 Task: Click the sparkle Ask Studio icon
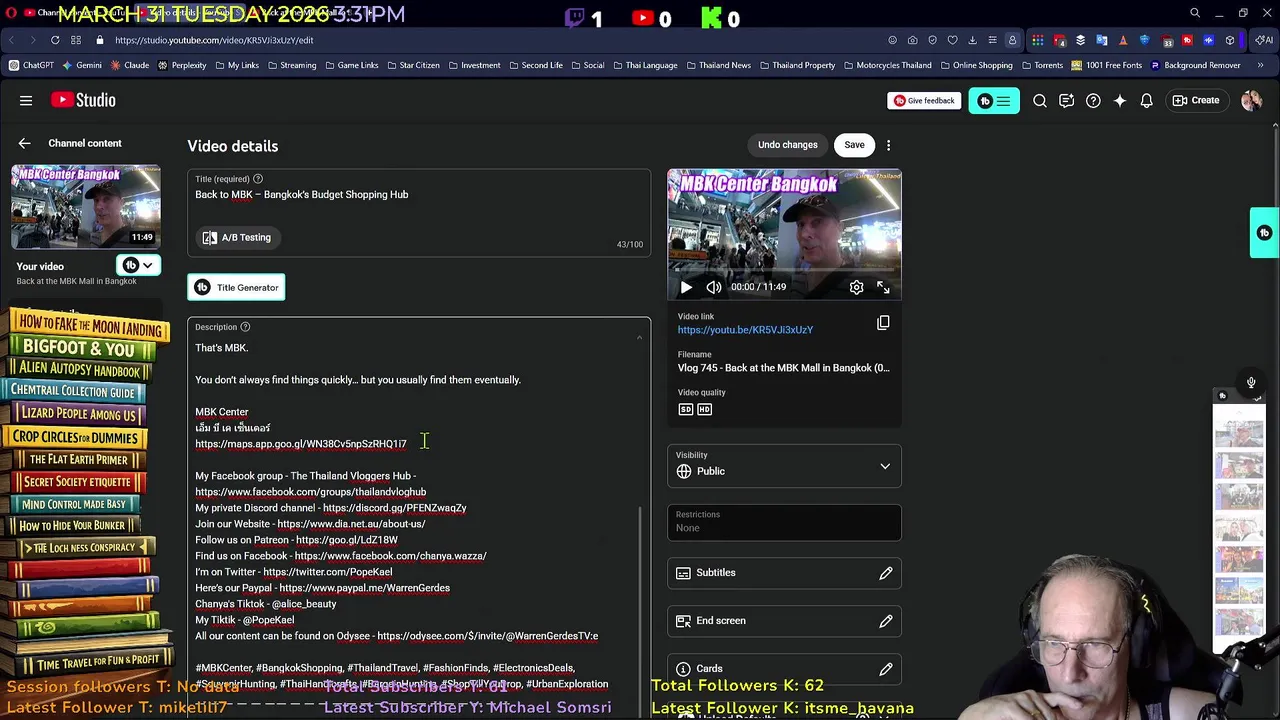click(1120, 100)
